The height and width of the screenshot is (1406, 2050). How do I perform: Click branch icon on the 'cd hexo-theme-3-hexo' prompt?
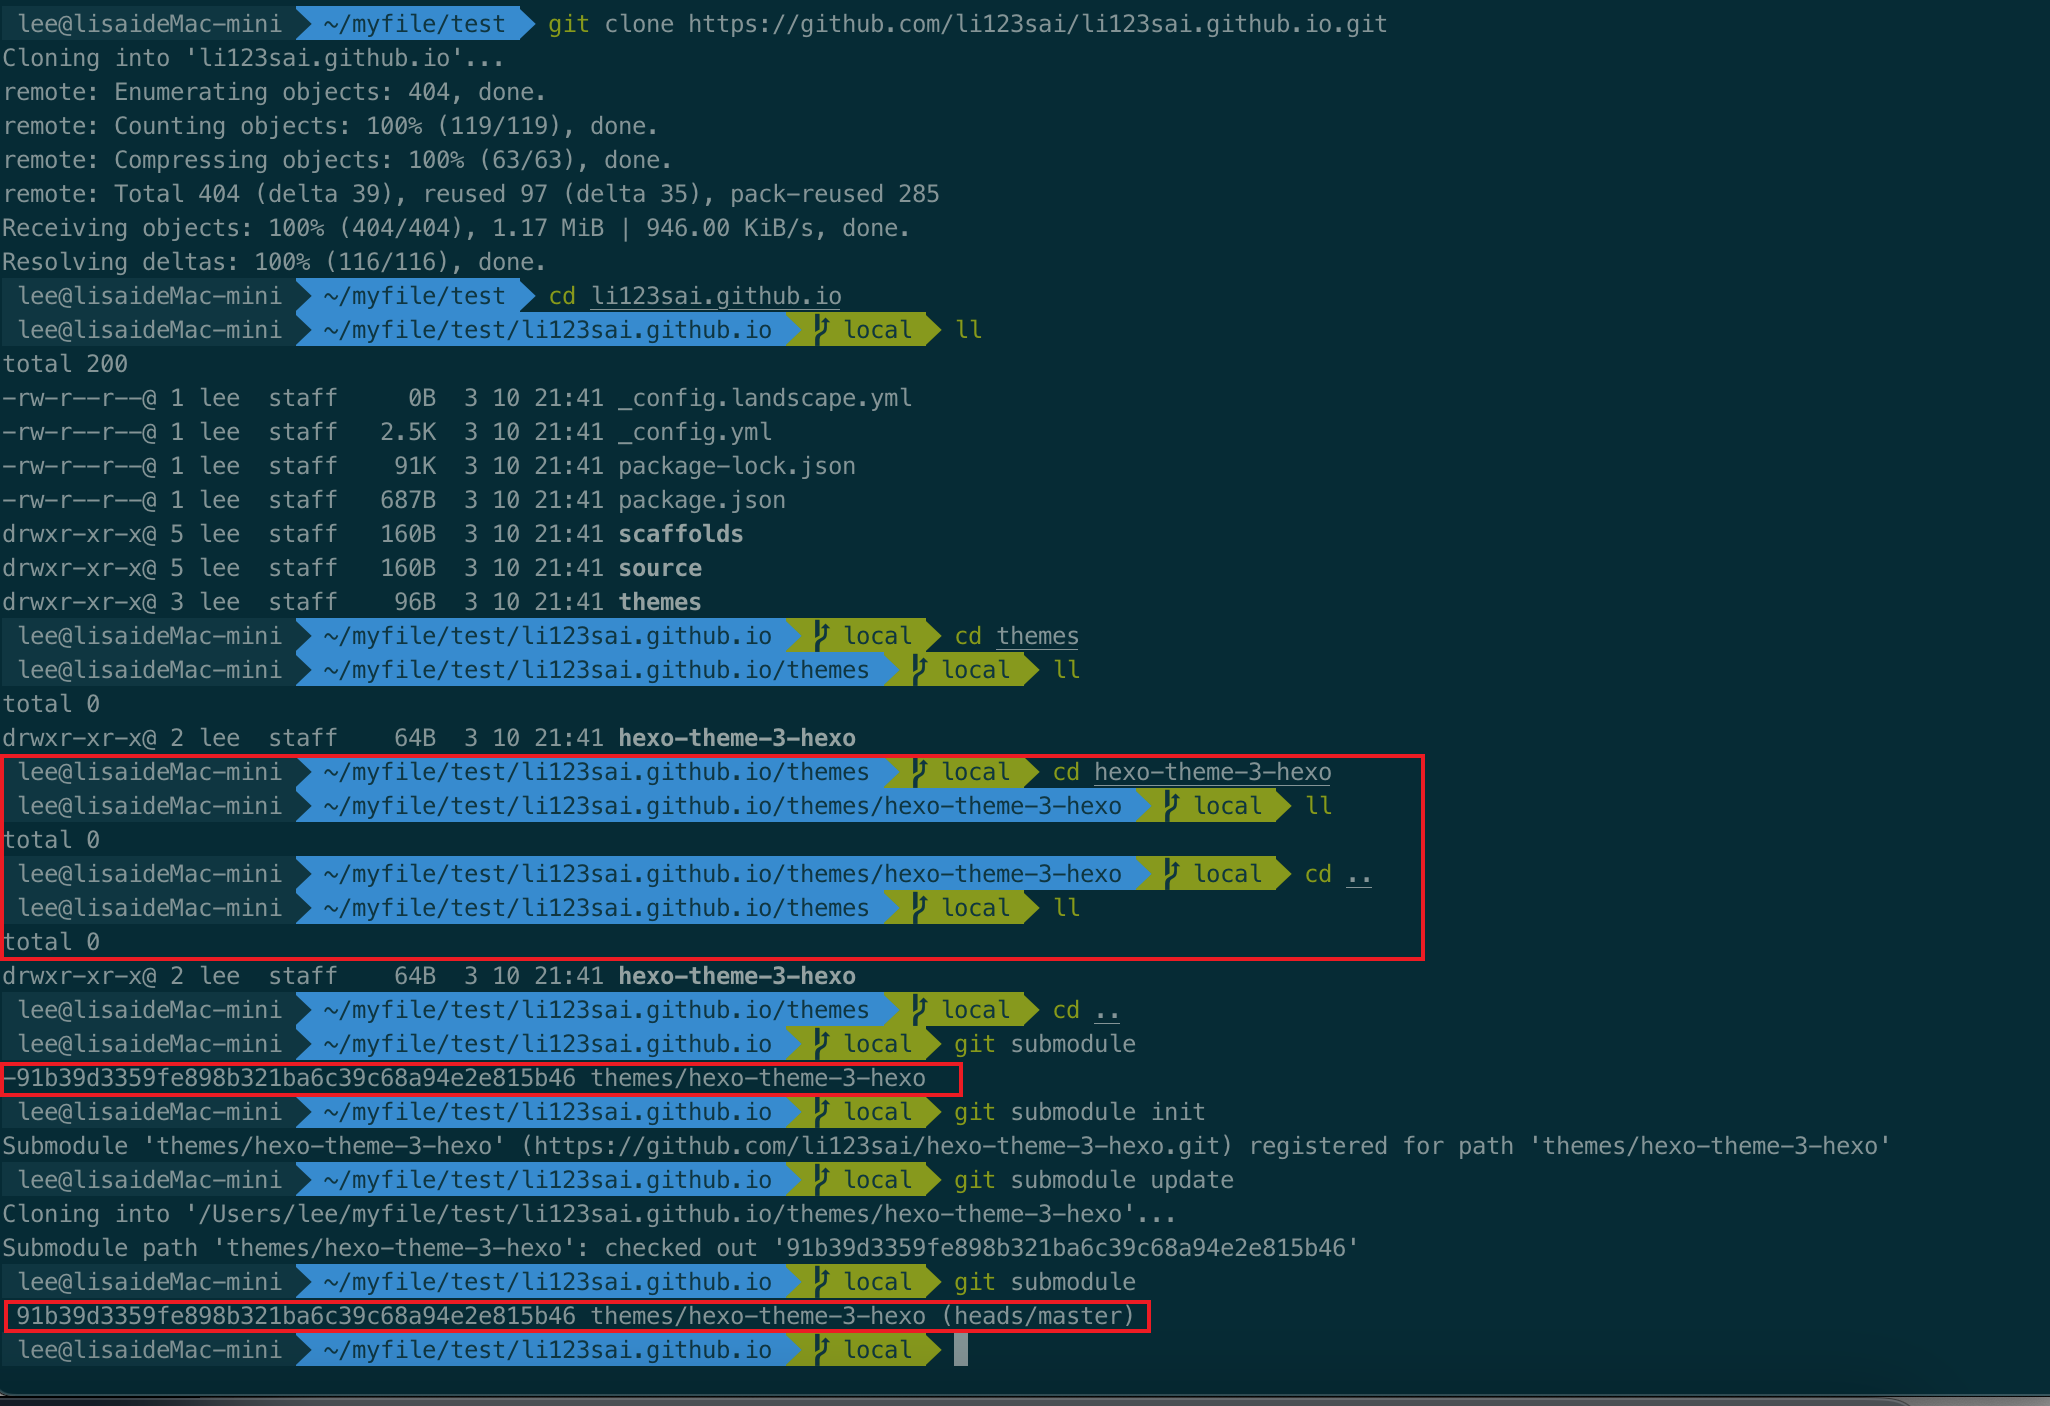click(x=920, y=771)
